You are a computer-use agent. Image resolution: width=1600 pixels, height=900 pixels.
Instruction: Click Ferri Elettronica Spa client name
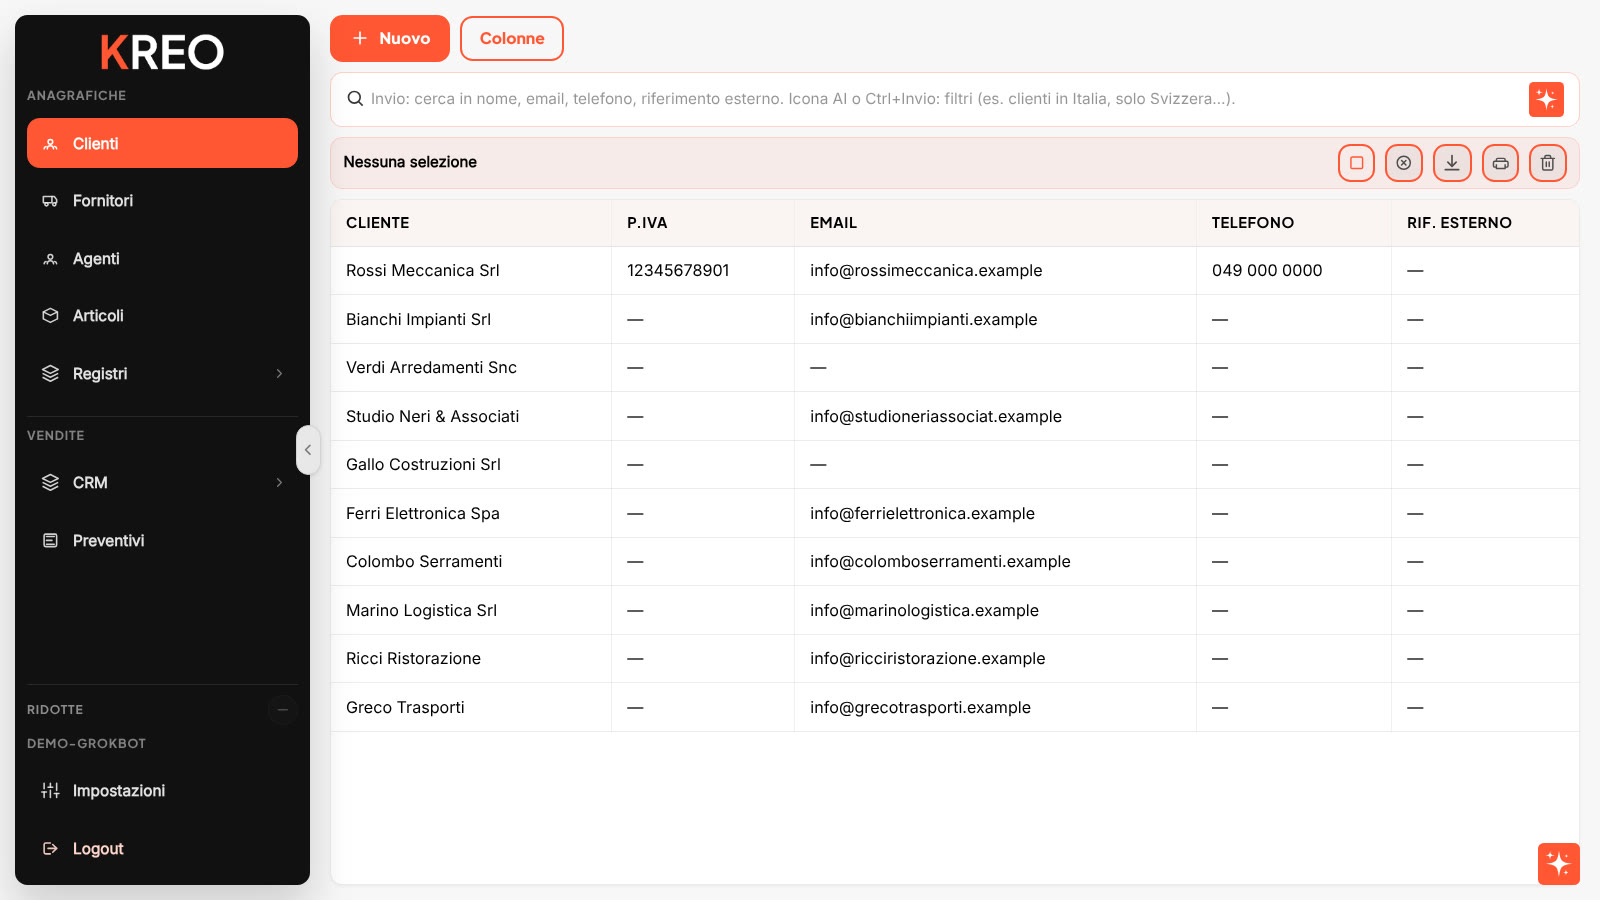pos(423,514)
